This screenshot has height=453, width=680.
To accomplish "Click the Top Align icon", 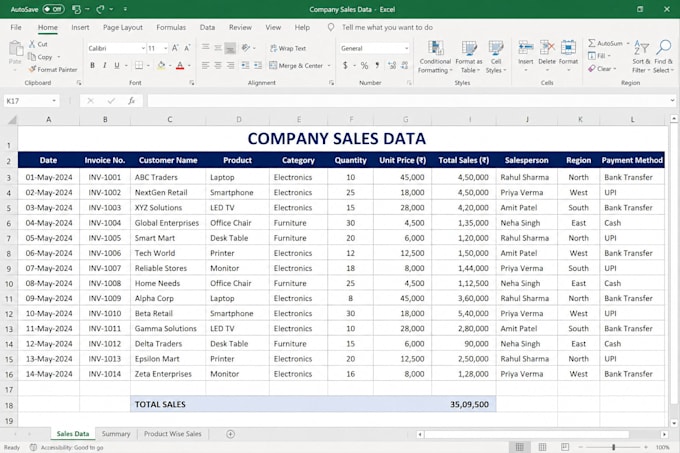I will pos(206,48).
